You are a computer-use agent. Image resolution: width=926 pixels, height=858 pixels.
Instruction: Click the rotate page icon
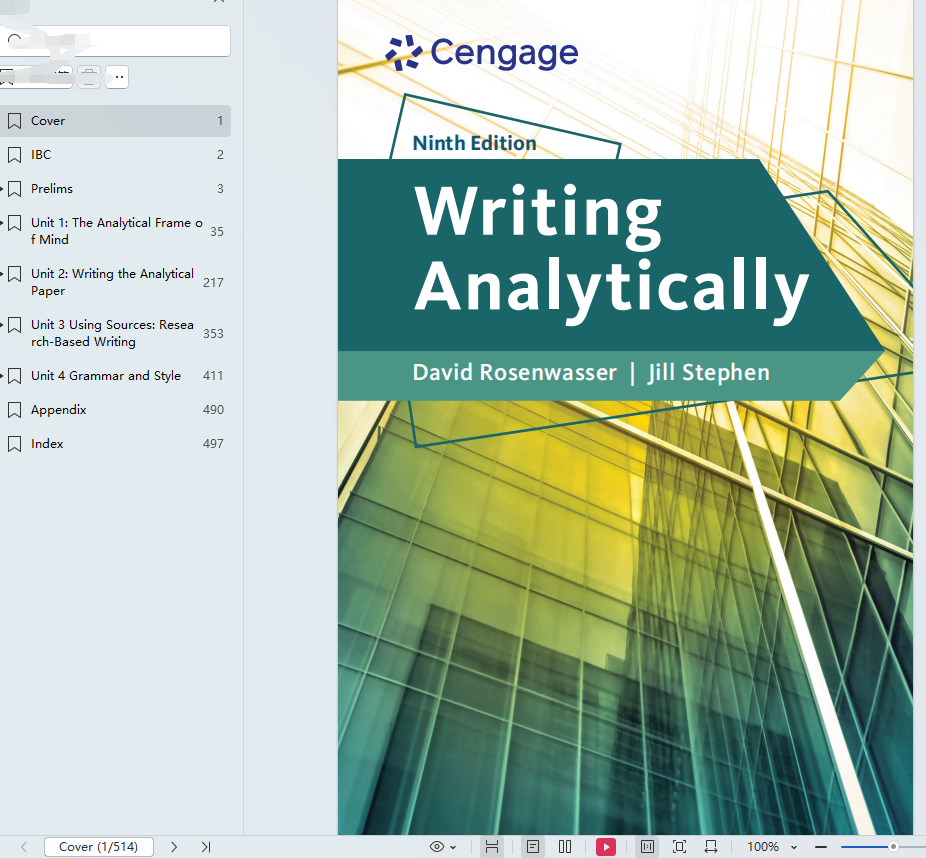click(711, 847)
